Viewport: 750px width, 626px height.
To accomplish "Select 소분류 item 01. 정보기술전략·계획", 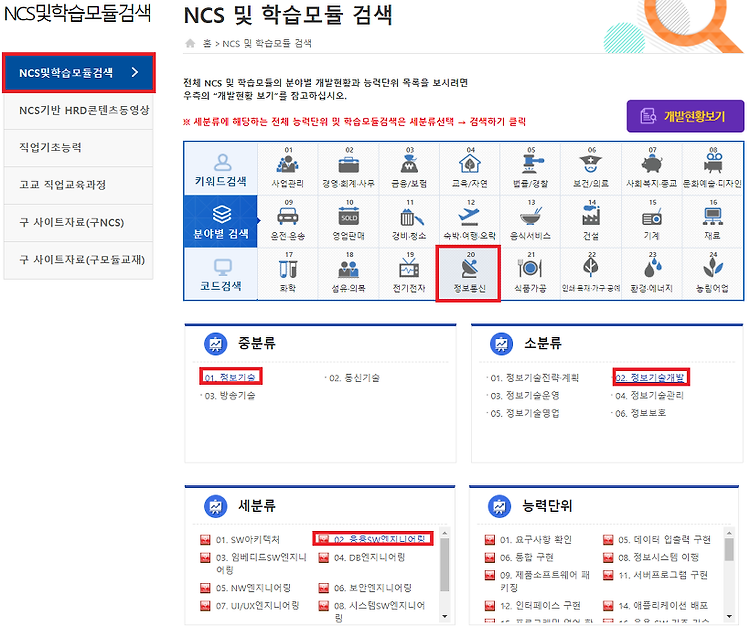I will pos(534,378).
